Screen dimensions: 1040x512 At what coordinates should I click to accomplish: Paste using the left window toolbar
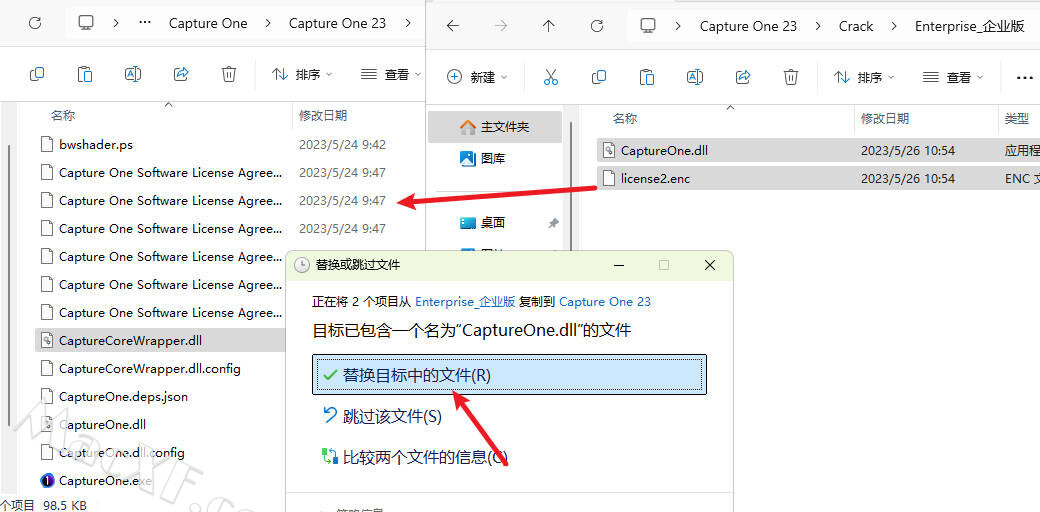click(x=85, y=74)
